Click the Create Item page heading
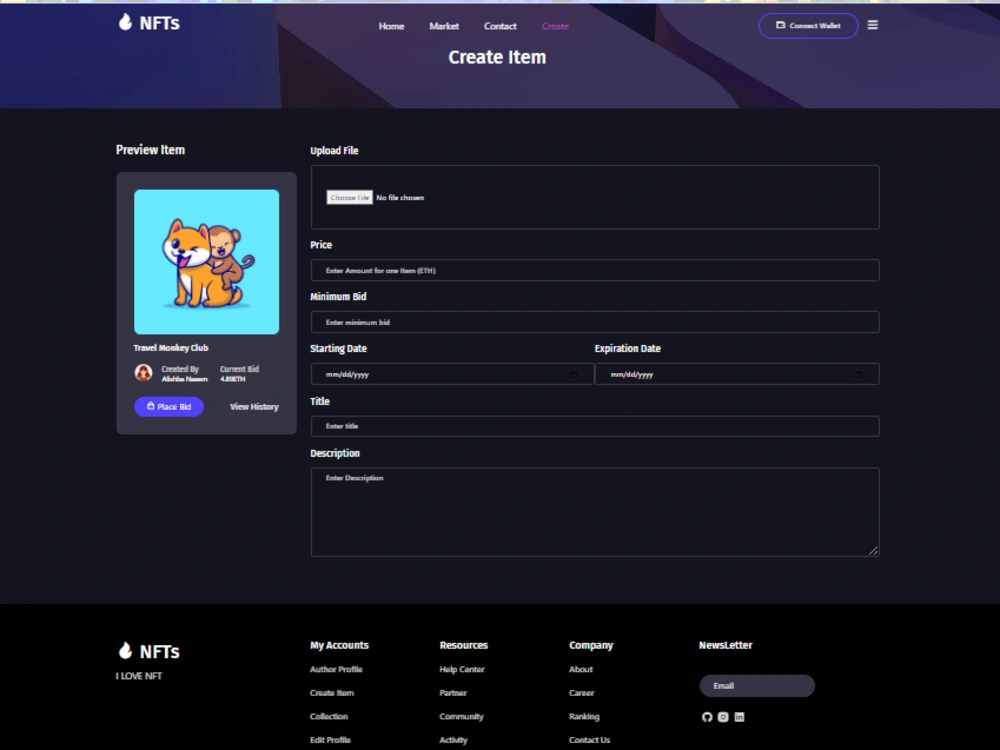 click(497, 57)
